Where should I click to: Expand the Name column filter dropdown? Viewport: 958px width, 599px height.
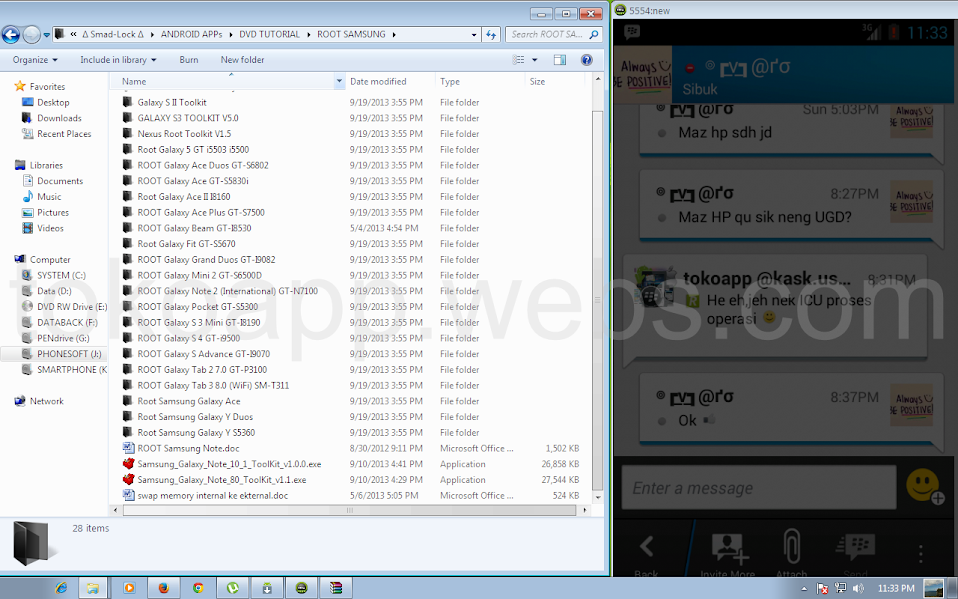(x=340, y=81)
